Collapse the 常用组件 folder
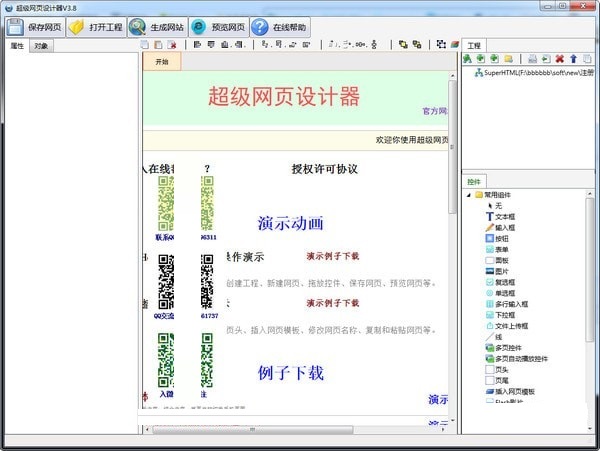The width and height of the screenshot is (600, 451). pos(468,194)
